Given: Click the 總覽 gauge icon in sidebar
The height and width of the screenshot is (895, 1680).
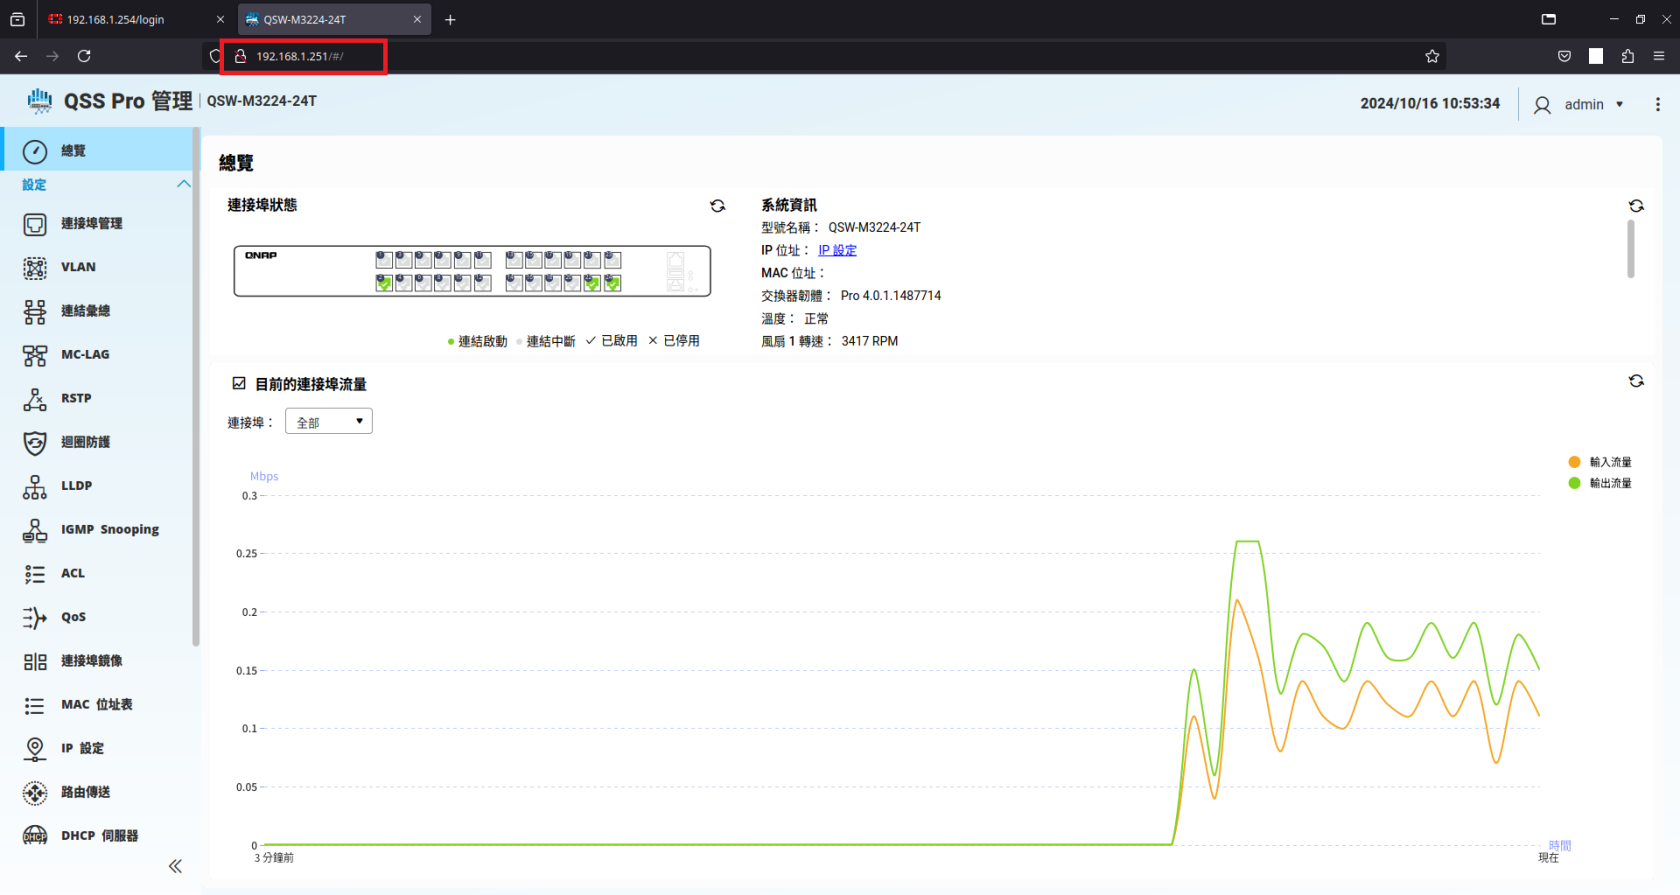Looking at the screenshot, I should click(x=35, y=151).
